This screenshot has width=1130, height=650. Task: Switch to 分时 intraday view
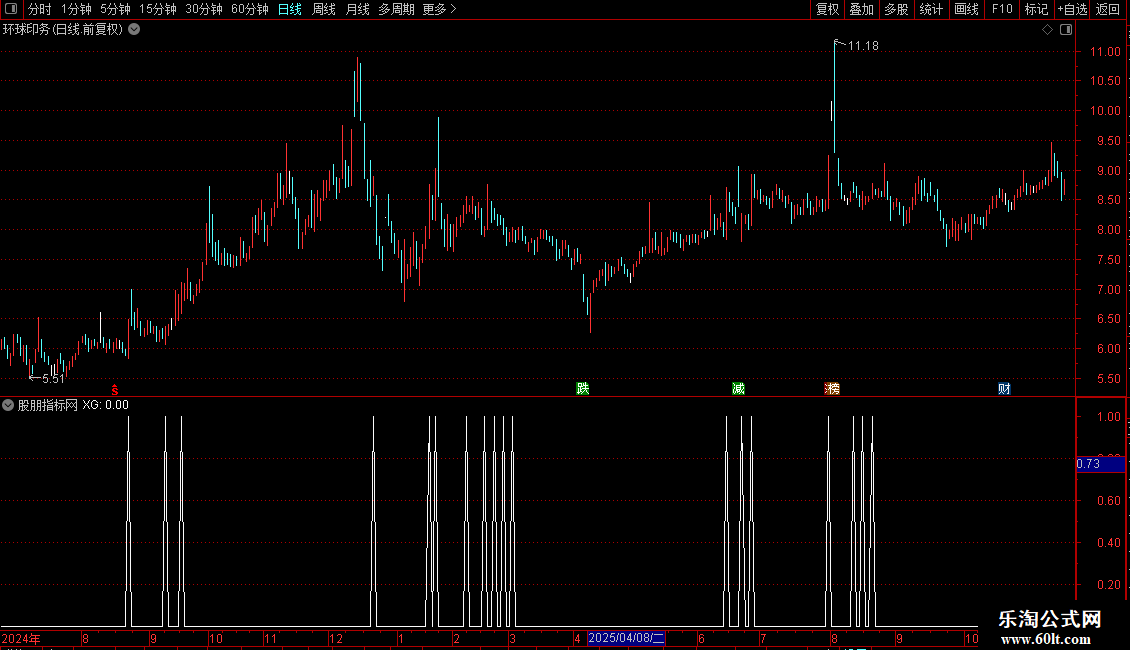pyautogui.click(x=40, y=9)
